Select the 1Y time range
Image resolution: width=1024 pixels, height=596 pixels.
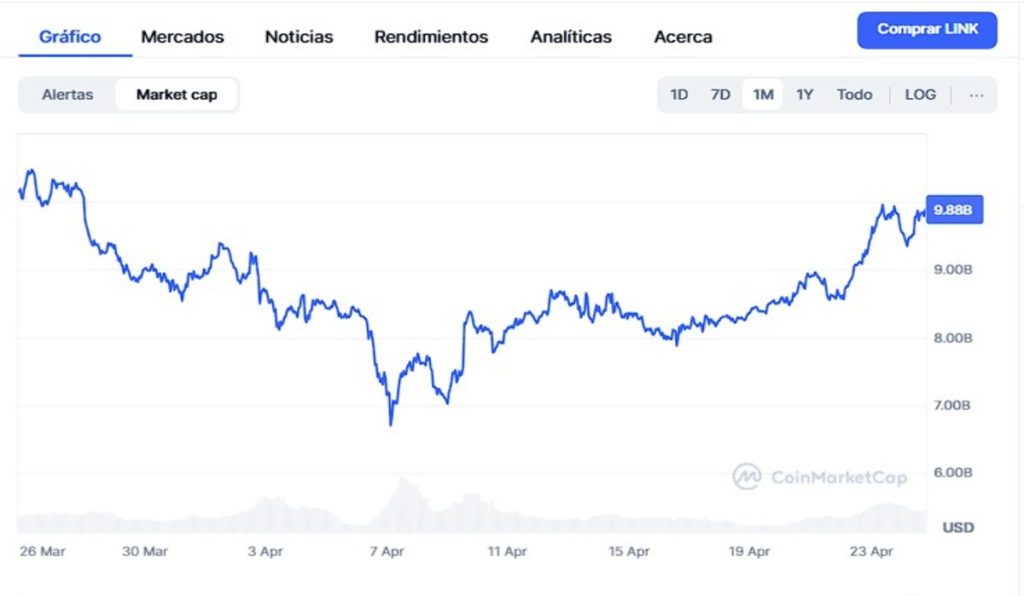point(805,94)
